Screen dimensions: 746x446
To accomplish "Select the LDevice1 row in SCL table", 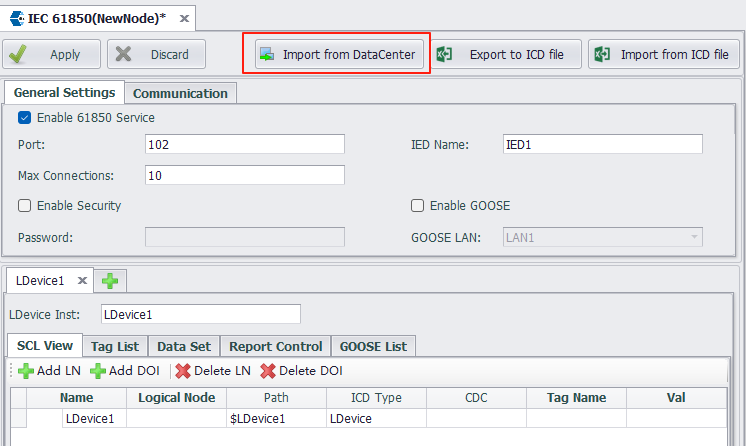I will [90, 419].
